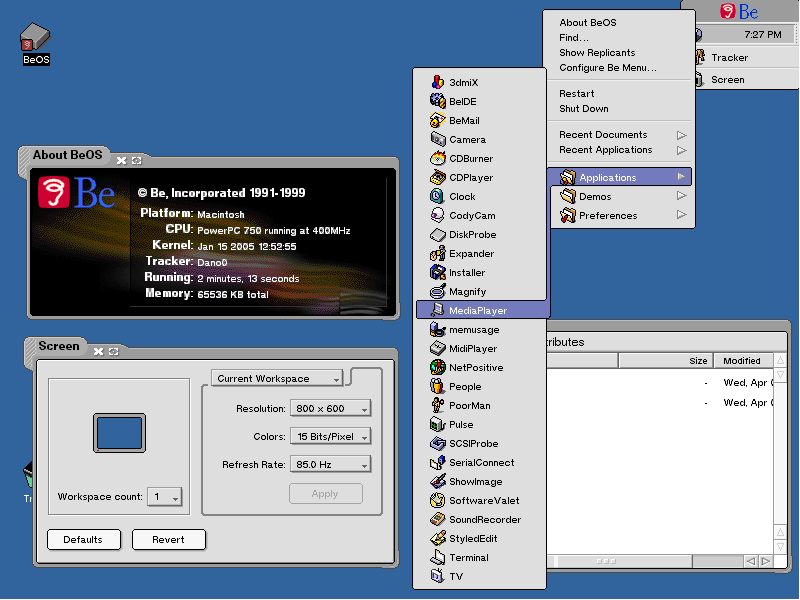The height and width of the screenshot is (600, 800).
Task: Click the Modified column header
Action: 743,361
